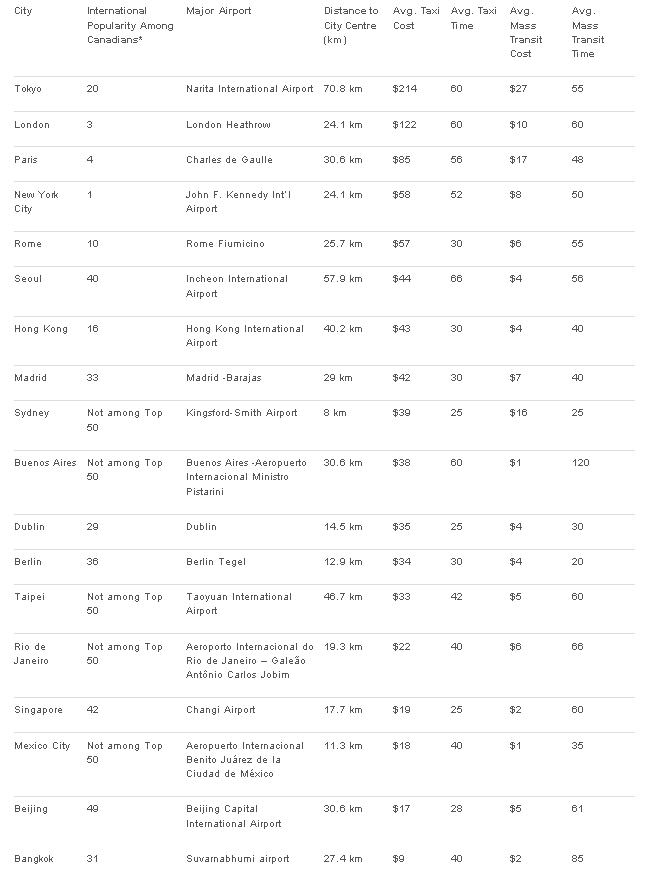
Task: Click the Buenos Aires city cell
Action: (x=45, y=463)
